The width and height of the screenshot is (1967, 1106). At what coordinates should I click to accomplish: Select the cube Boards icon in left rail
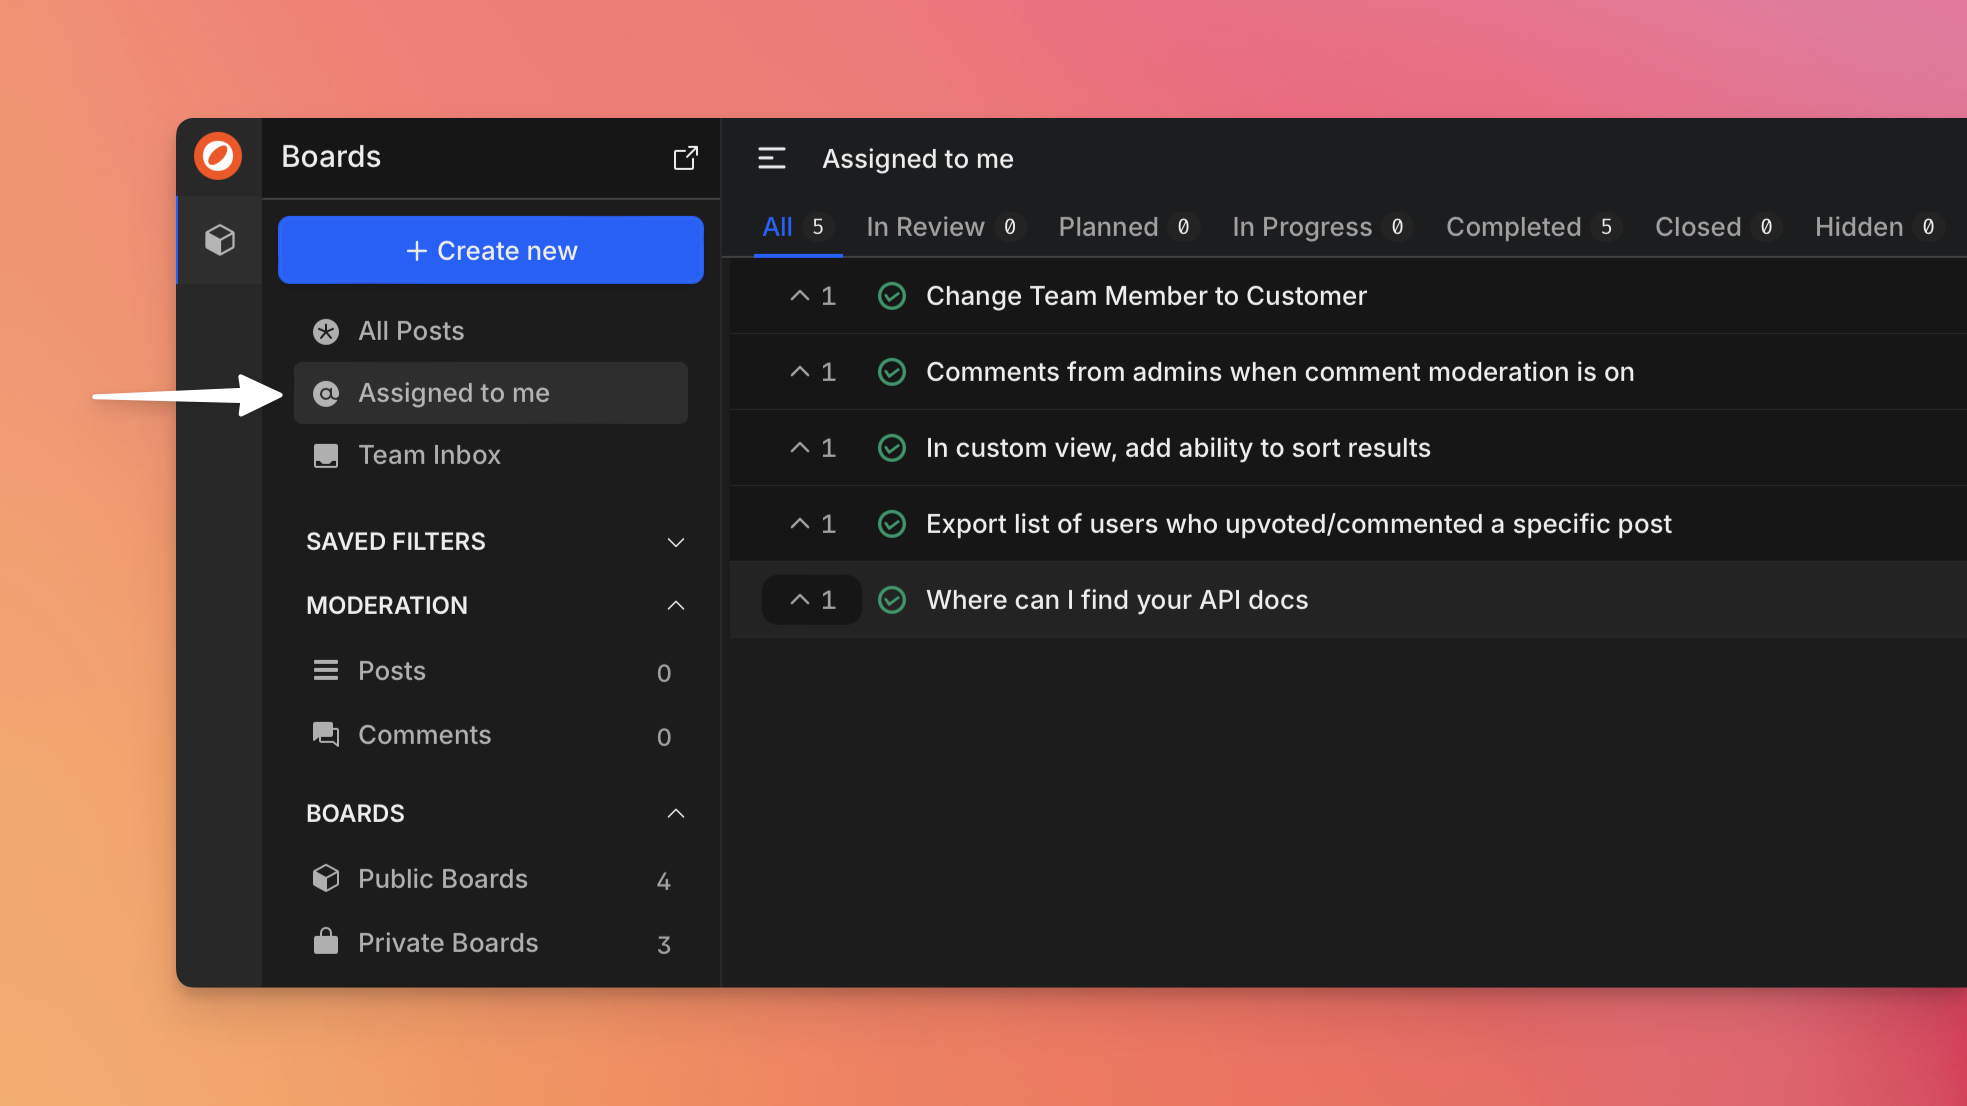click(220, 240)
